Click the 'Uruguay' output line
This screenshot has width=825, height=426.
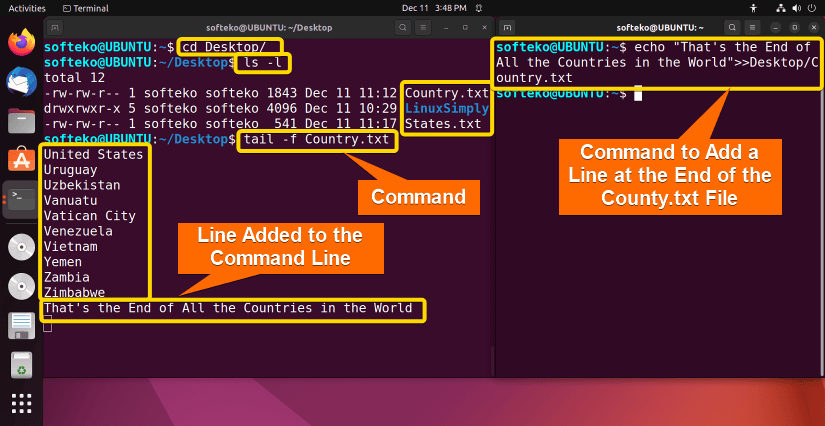[x=71, y=170]
